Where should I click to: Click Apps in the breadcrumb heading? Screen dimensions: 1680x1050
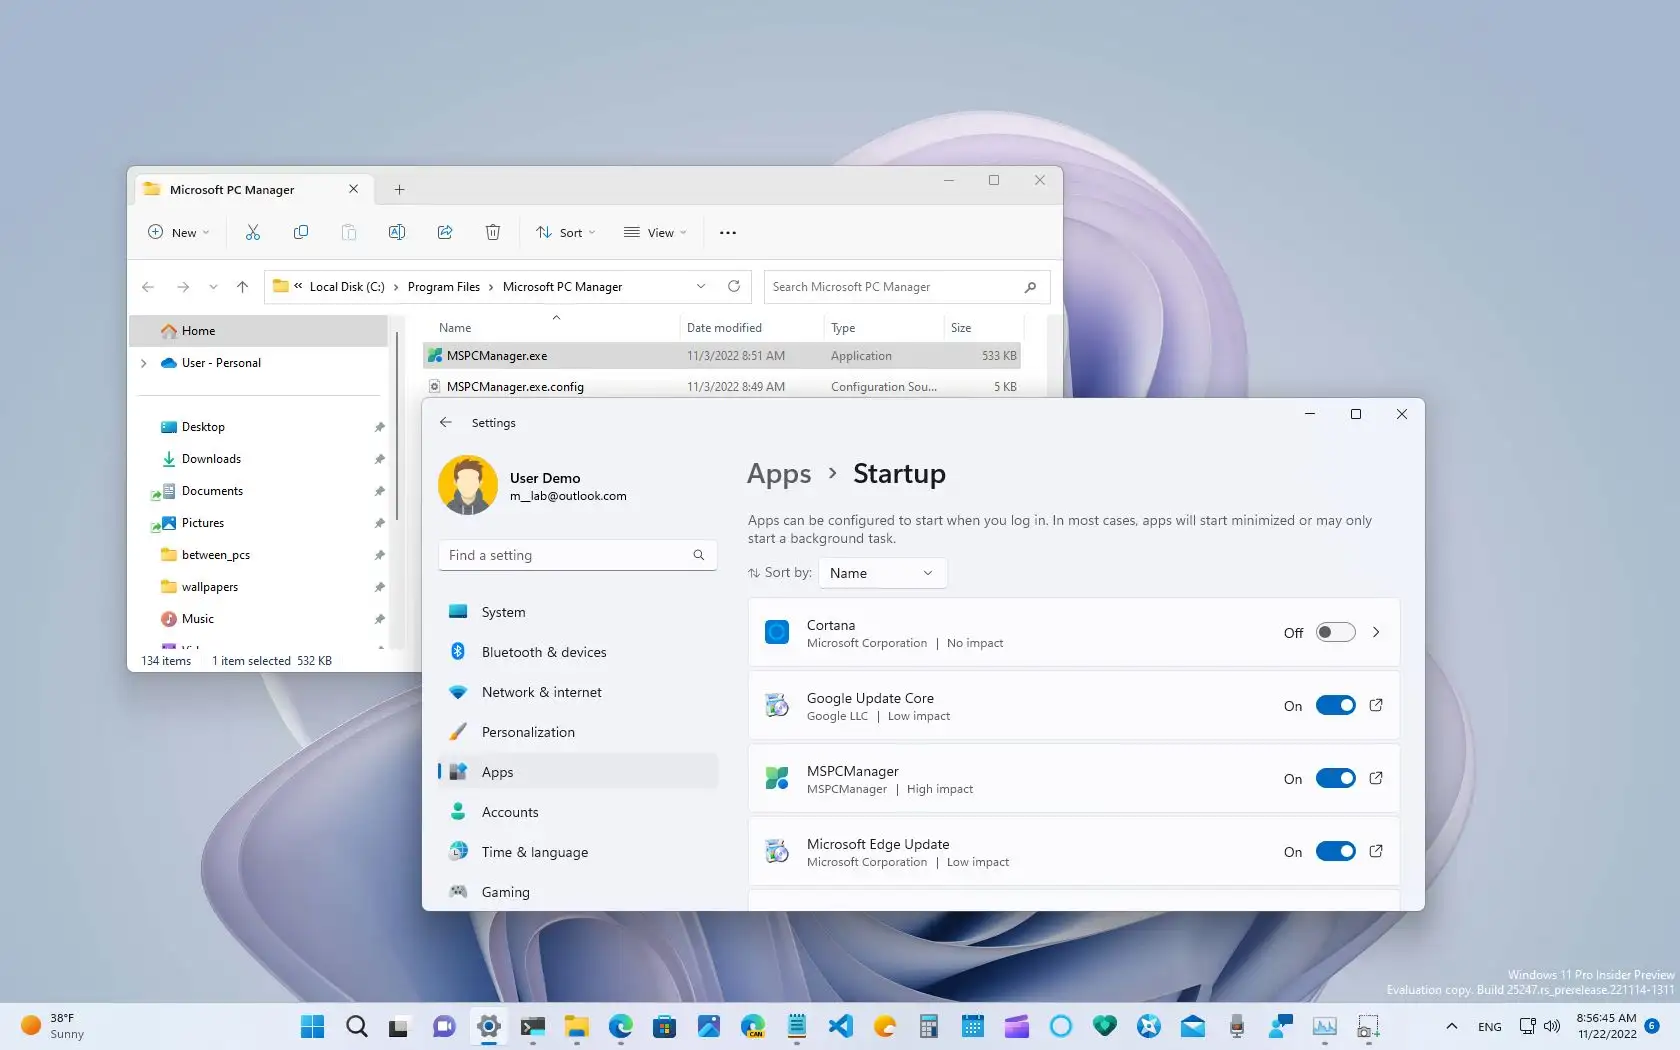pos(779,474)
